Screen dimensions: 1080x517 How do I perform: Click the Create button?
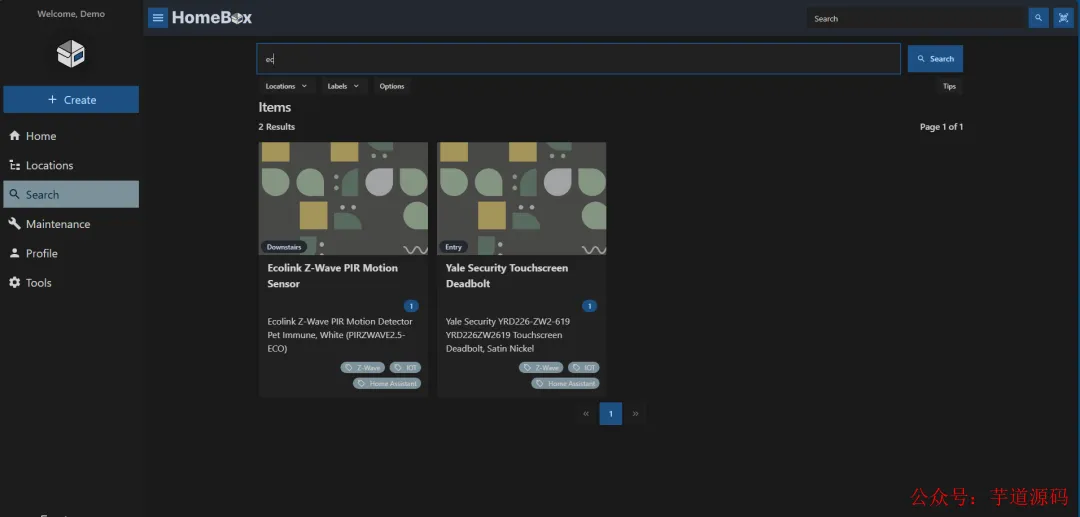(x=71, y=100)
